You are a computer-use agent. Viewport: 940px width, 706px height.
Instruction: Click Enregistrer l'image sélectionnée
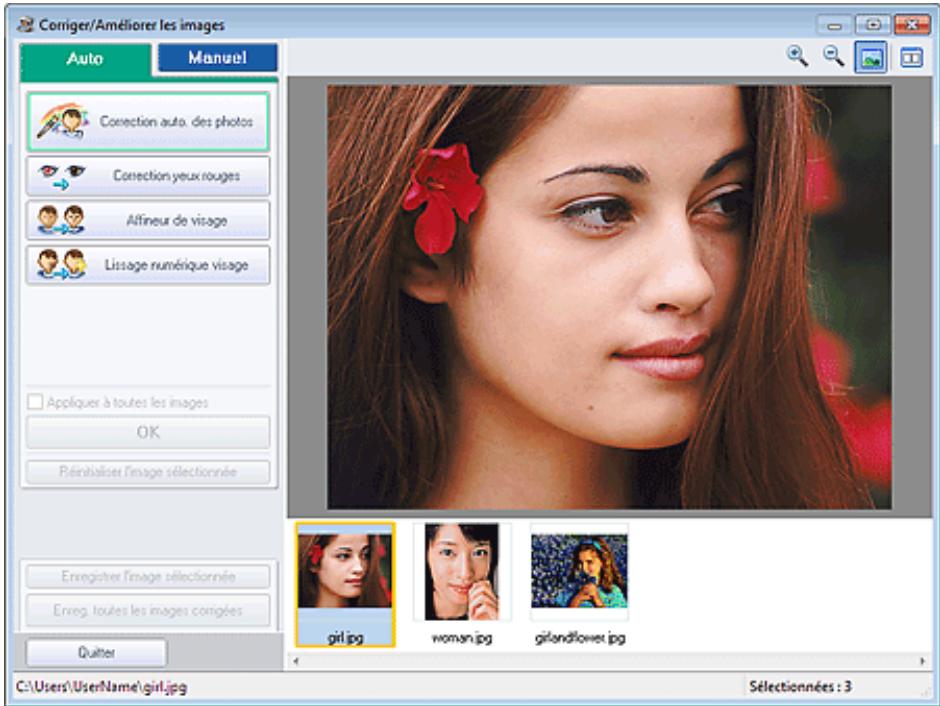coord(147,577)
